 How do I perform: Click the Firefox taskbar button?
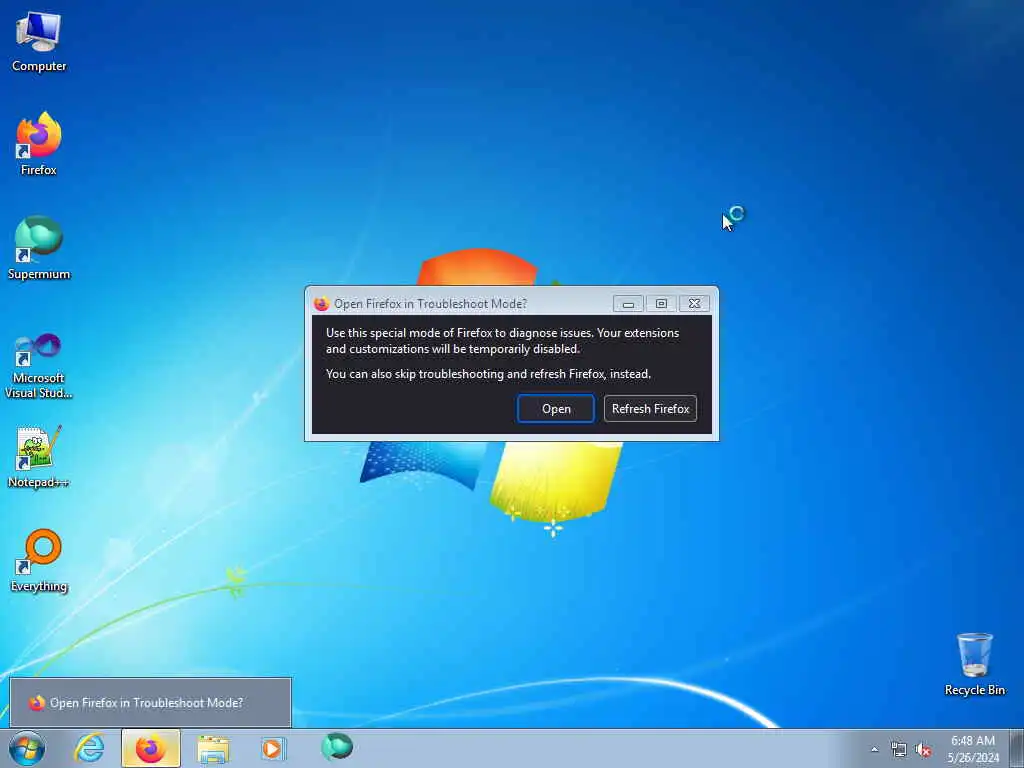tap(151, 748)
